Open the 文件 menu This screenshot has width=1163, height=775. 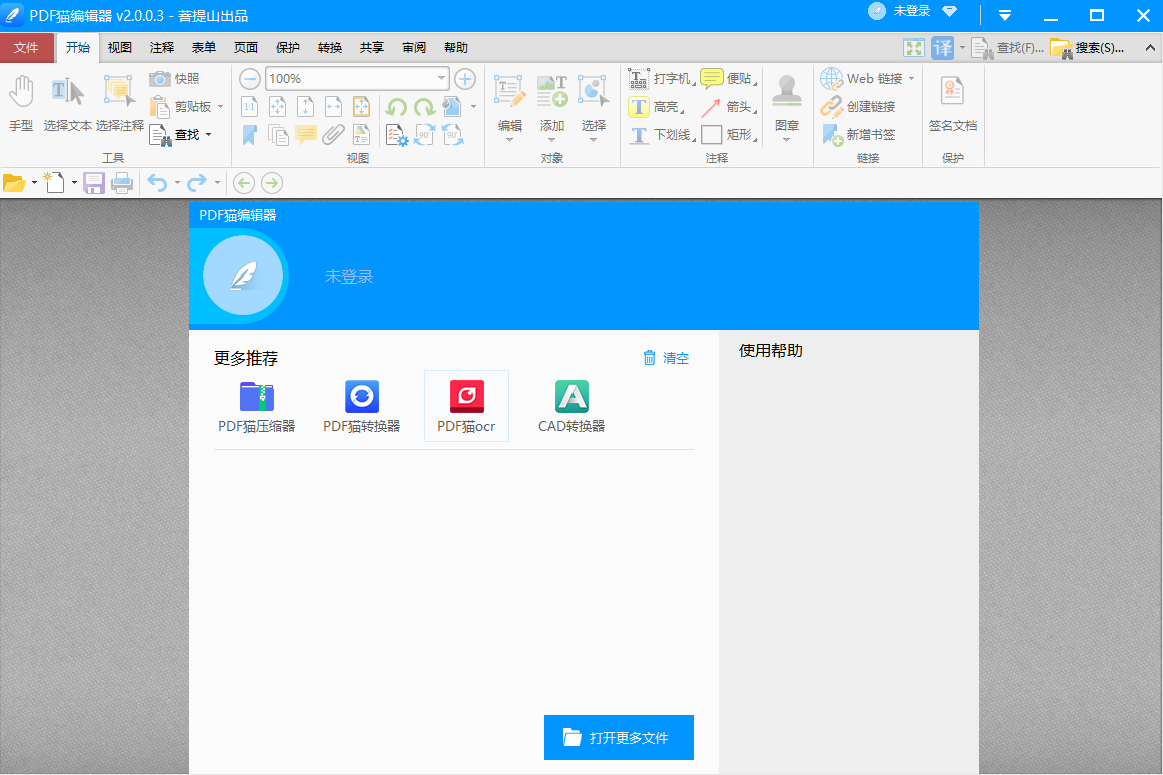27,47
